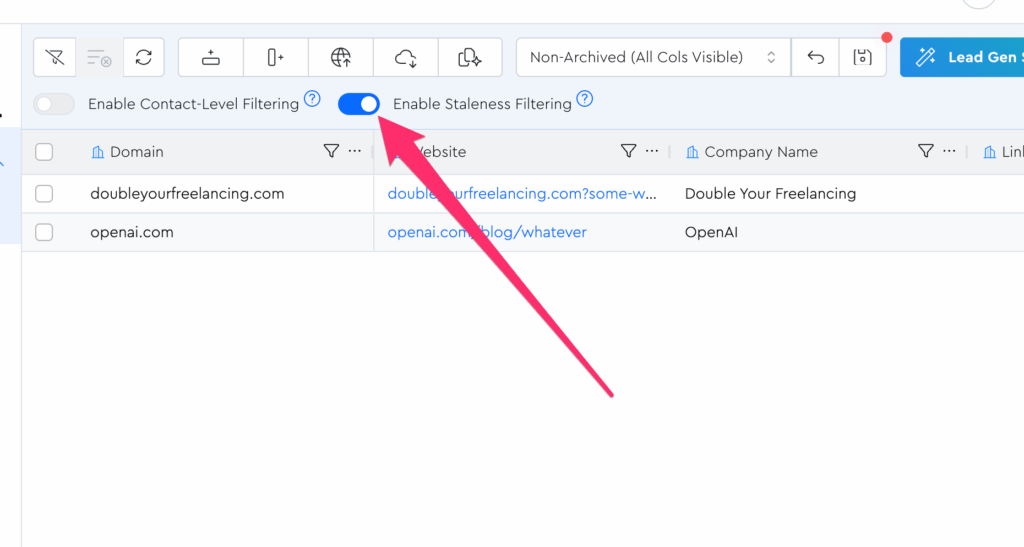Open the Website column three-dot menu
Viewport: 1024px width, 547px height.
tap(652, 151)
